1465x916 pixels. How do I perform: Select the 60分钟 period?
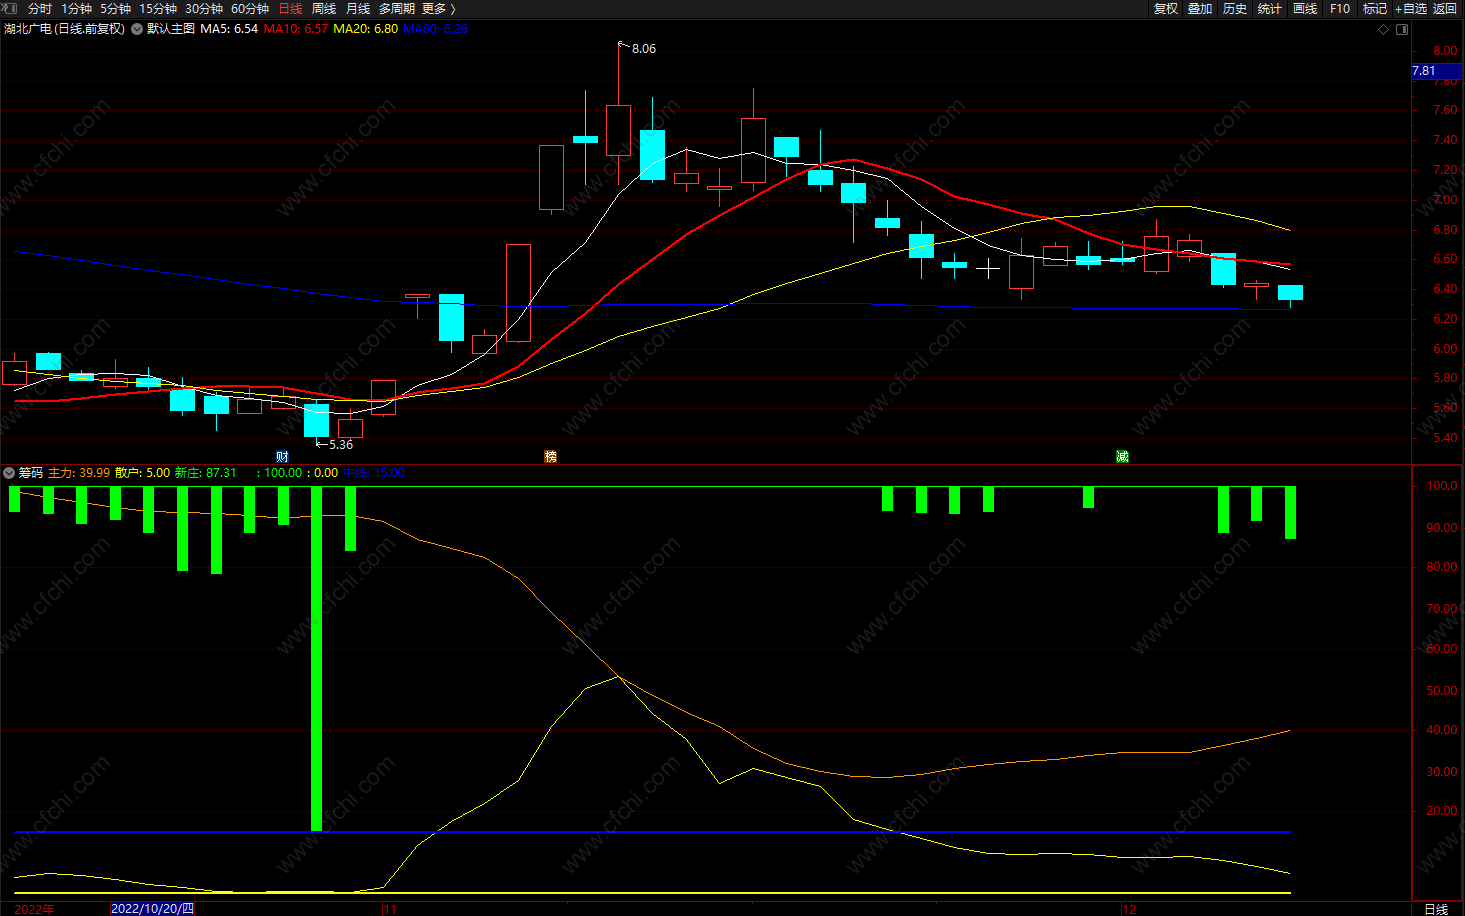[250, 9]
